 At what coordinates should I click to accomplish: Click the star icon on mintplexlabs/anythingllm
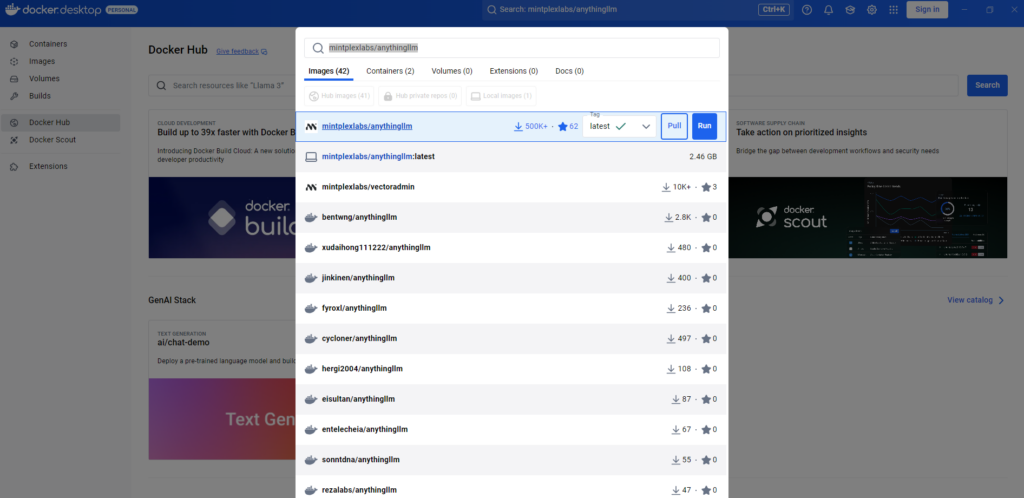pyautogui.click(x=562, y=127)
